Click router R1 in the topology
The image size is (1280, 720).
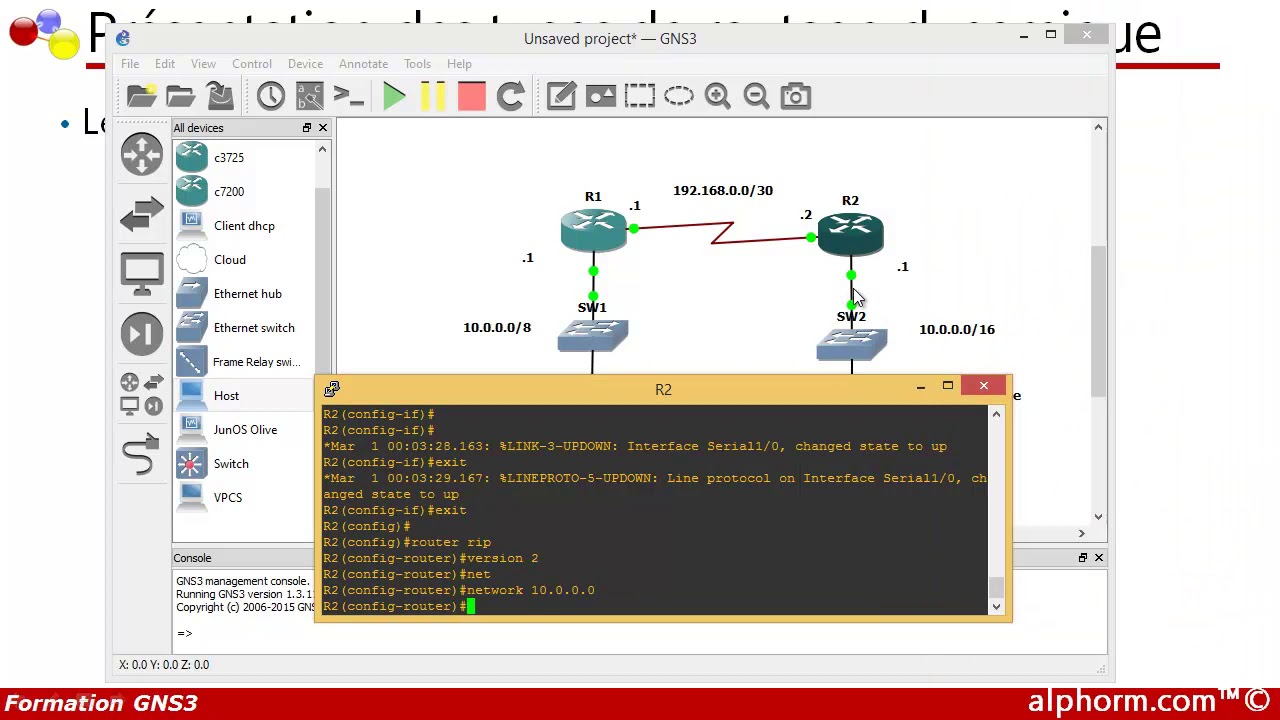pos(594,230)
